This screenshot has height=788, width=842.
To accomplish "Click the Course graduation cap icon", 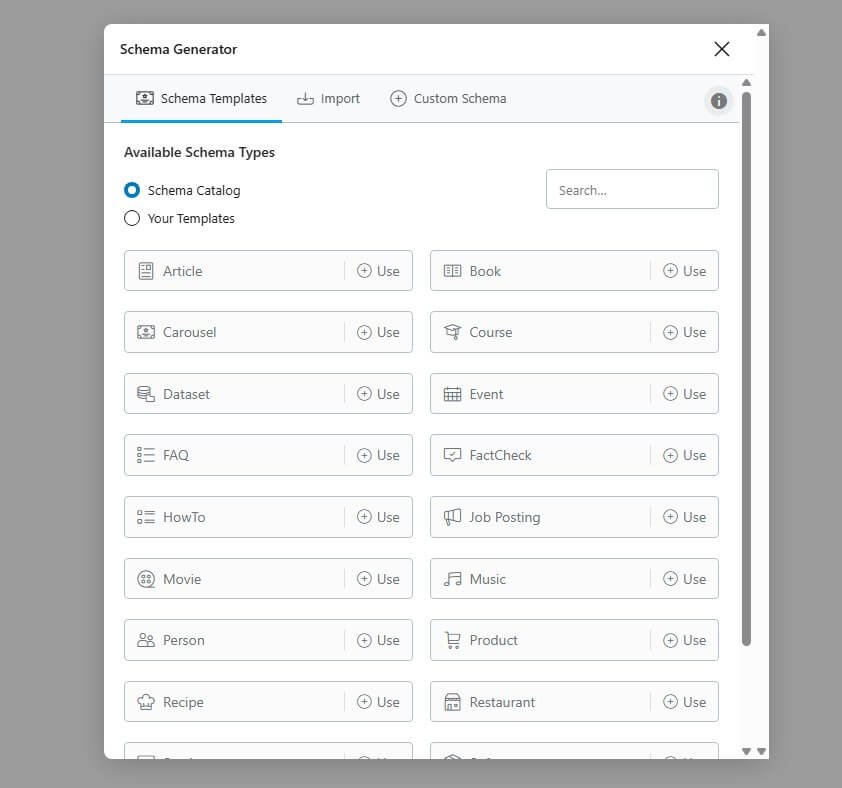I will 452,332.
